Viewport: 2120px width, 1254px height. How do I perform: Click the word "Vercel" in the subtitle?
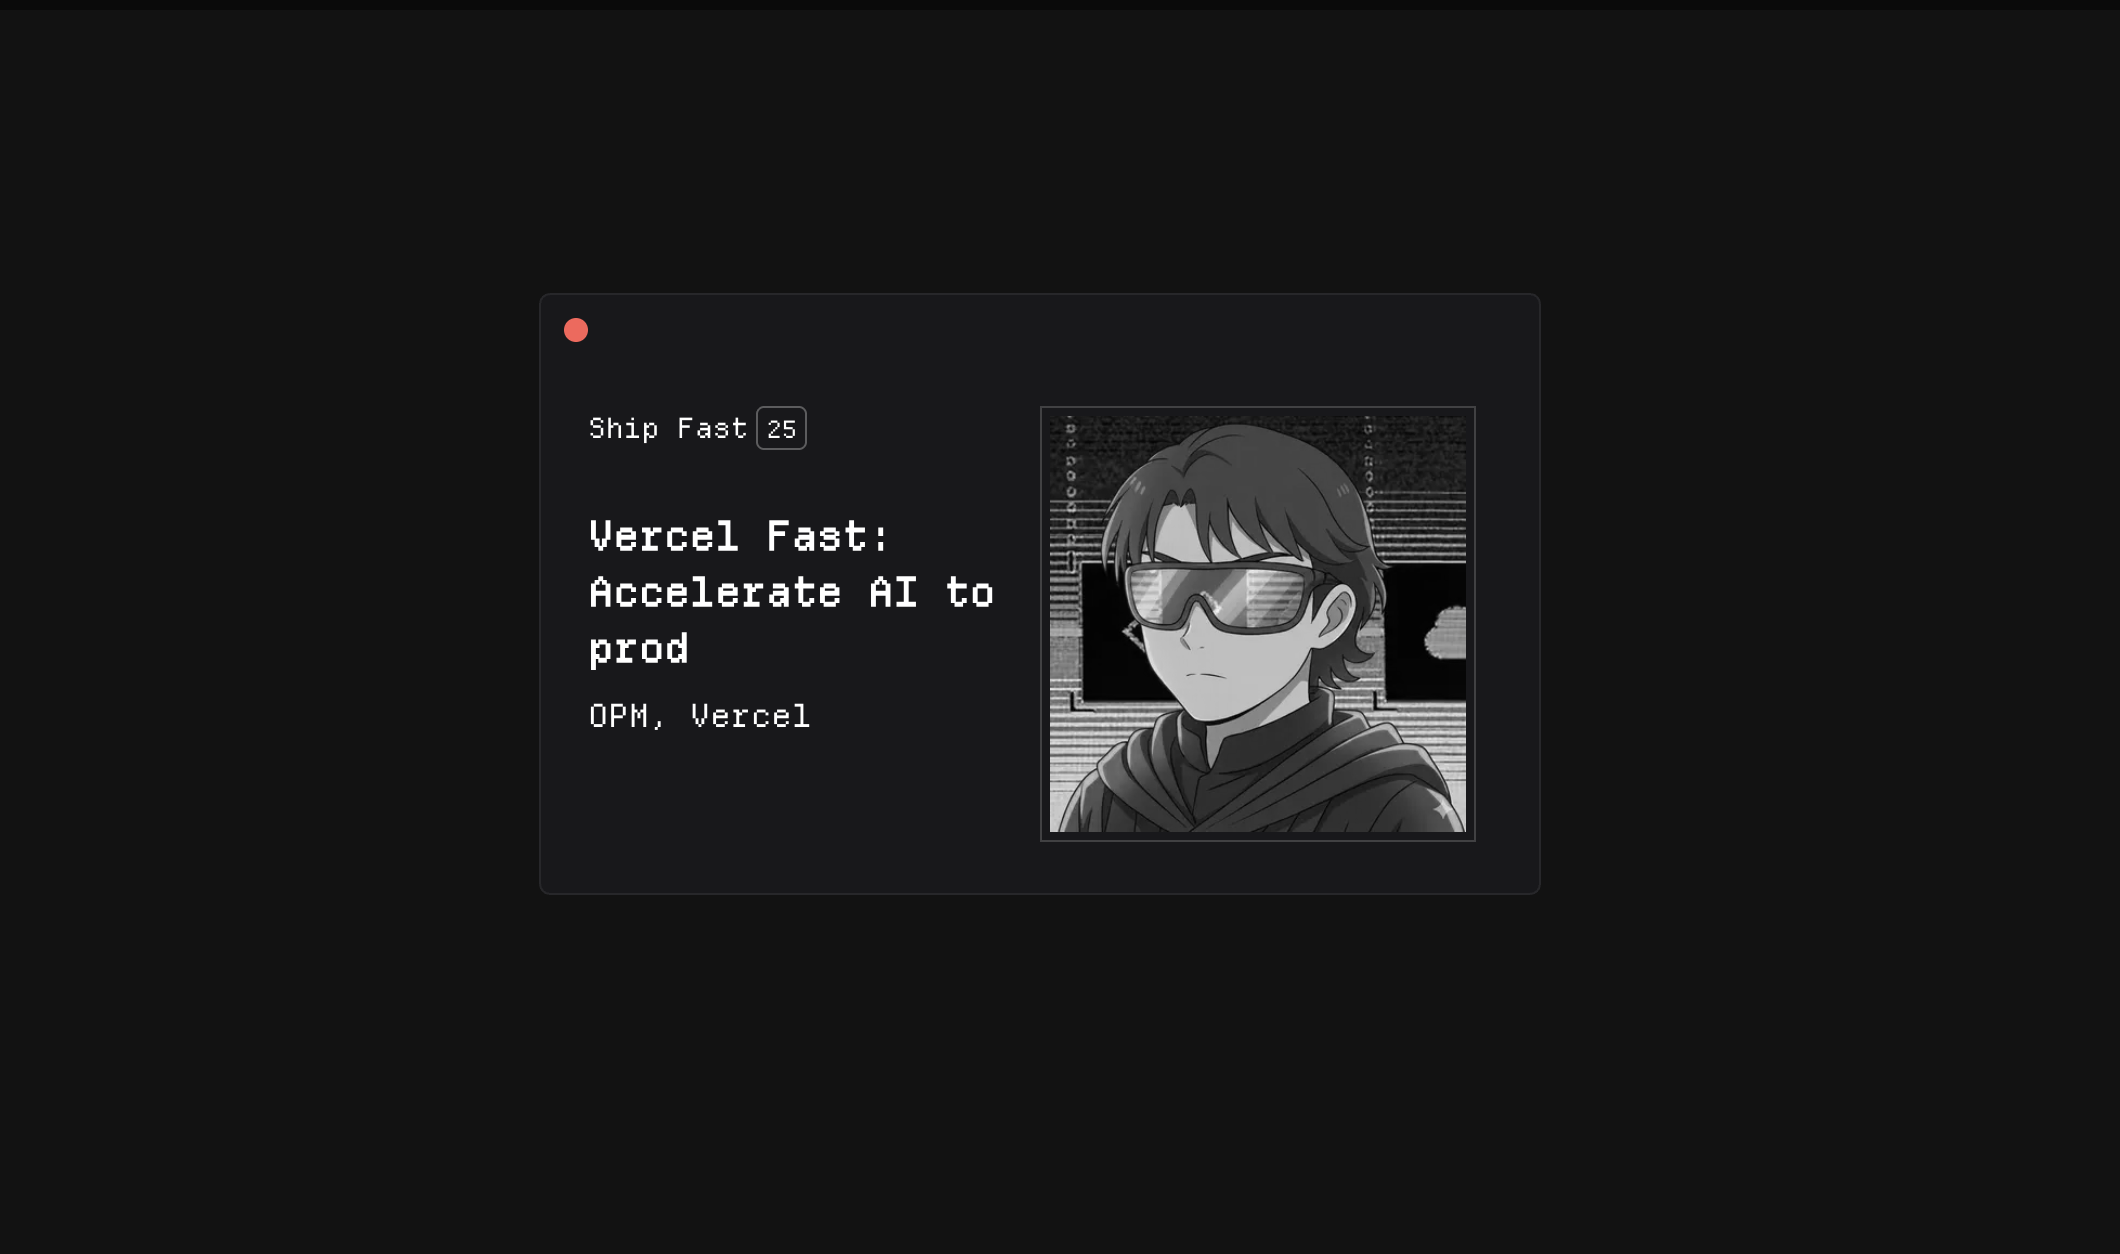click(x=750, y=716)
